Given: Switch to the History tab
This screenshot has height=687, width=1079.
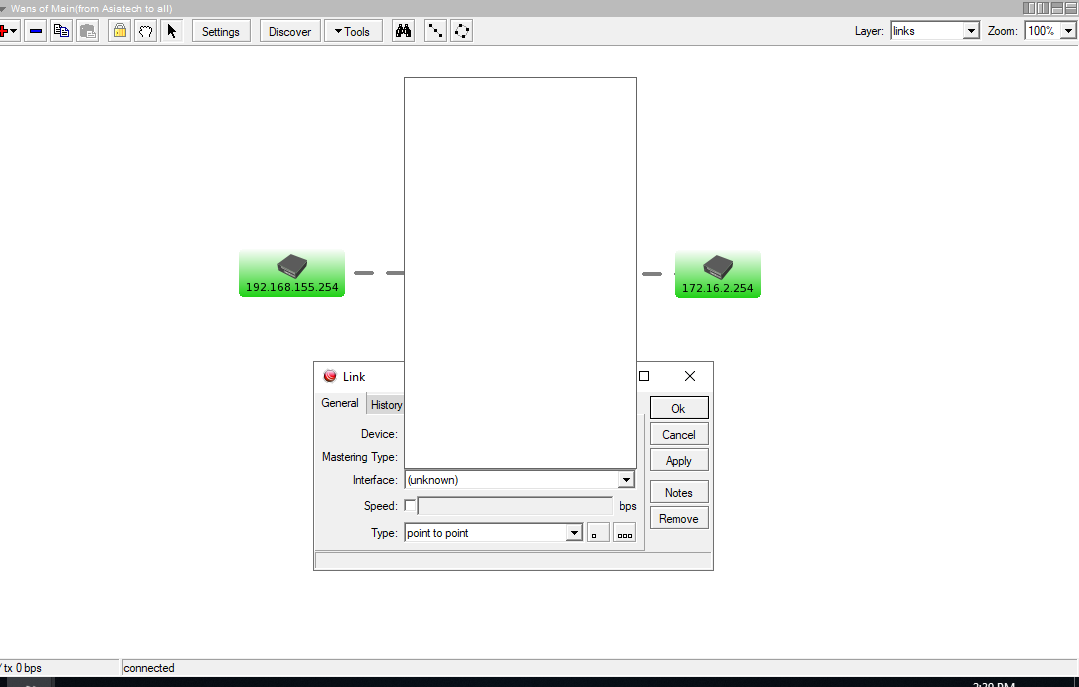Looking at the screenshot, I should [x=386, y=405].
